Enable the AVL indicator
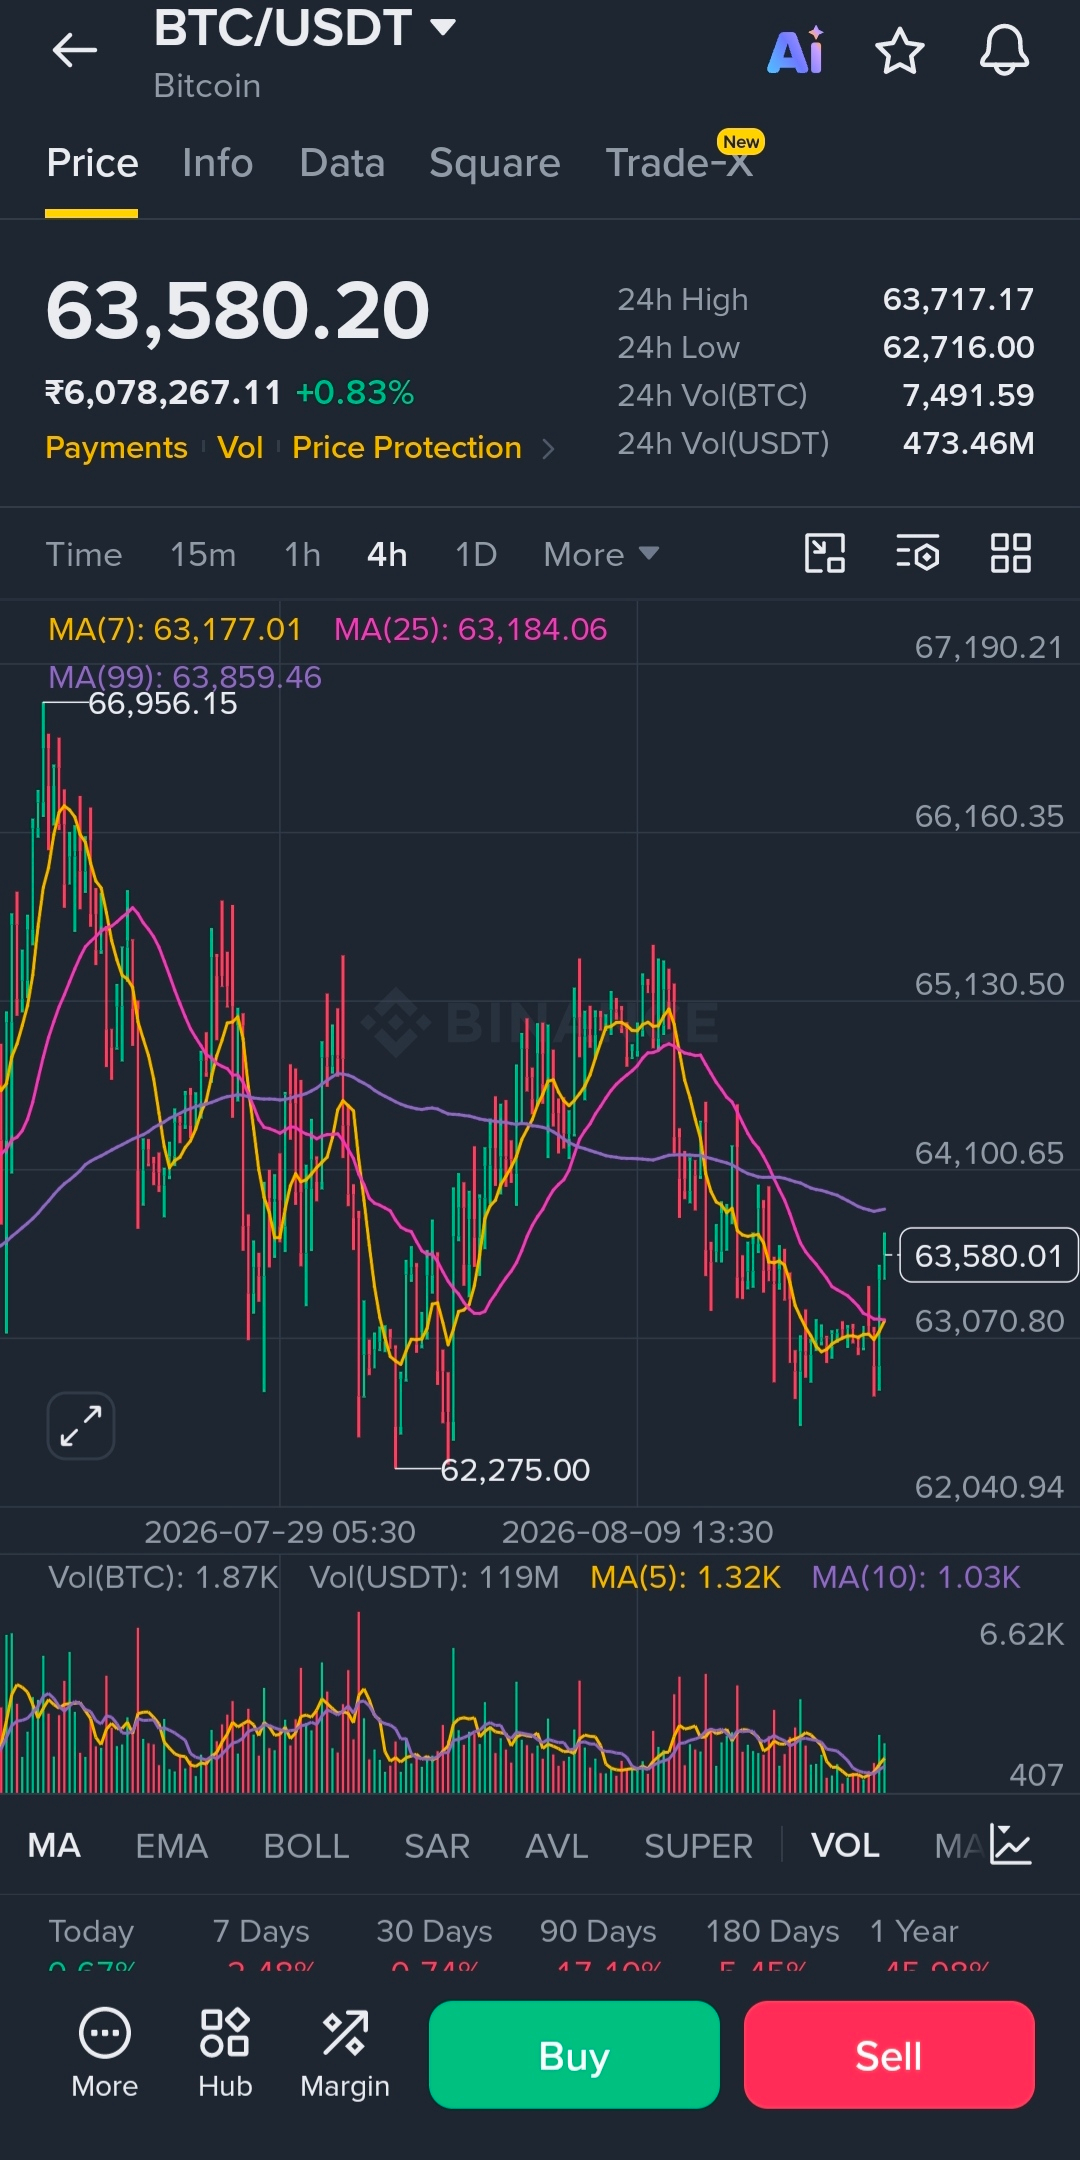The height and width of the screenshot is (2160, 1080). pos(557,1845)
